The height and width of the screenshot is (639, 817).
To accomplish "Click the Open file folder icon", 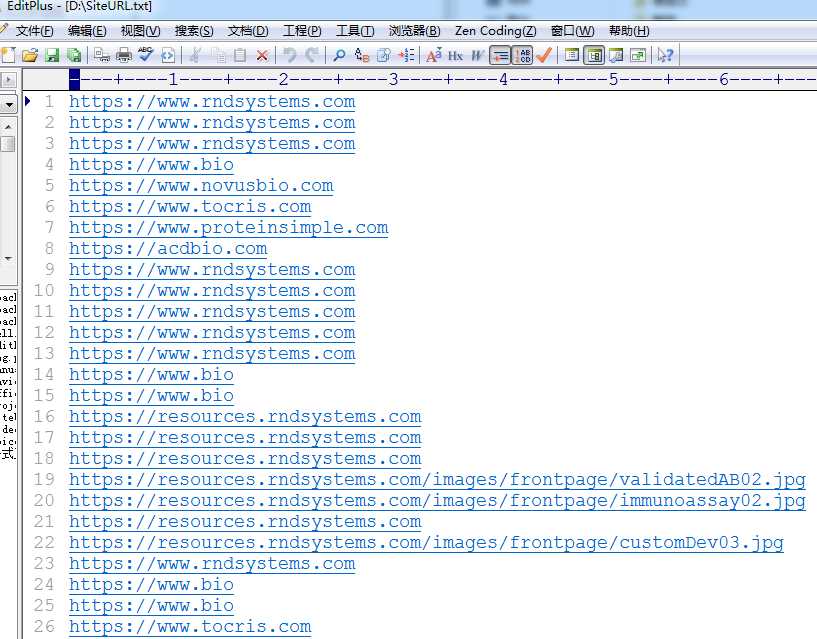I will [30, 55].
